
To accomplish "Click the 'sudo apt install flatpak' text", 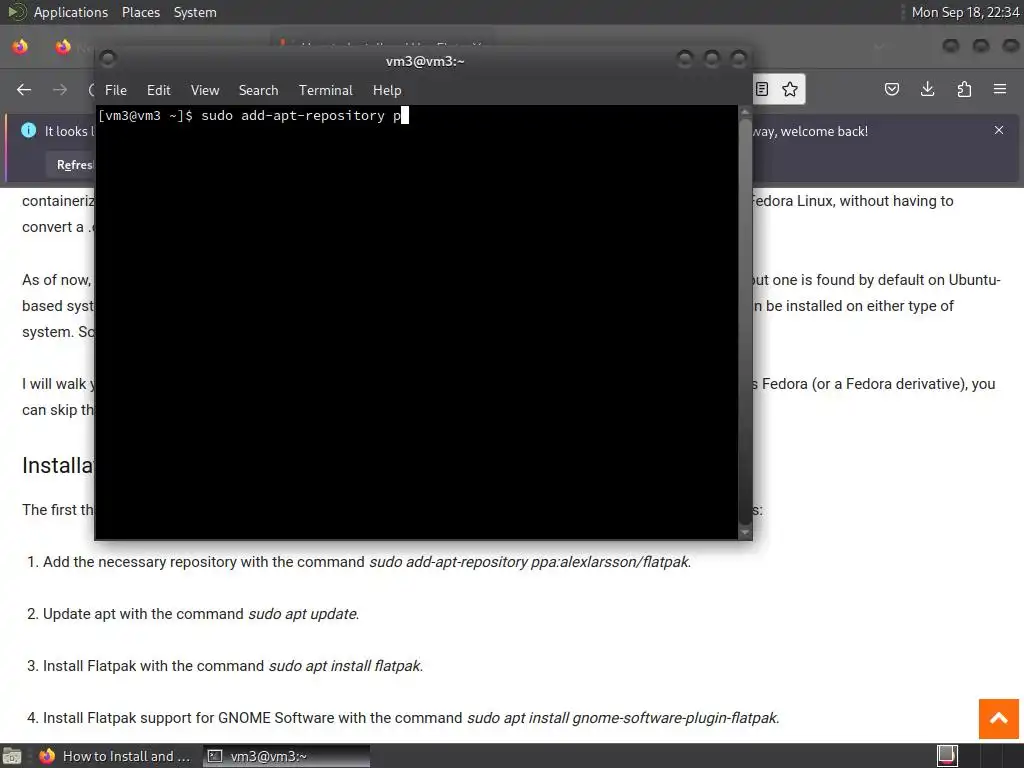I will click(x=345, y=666).
